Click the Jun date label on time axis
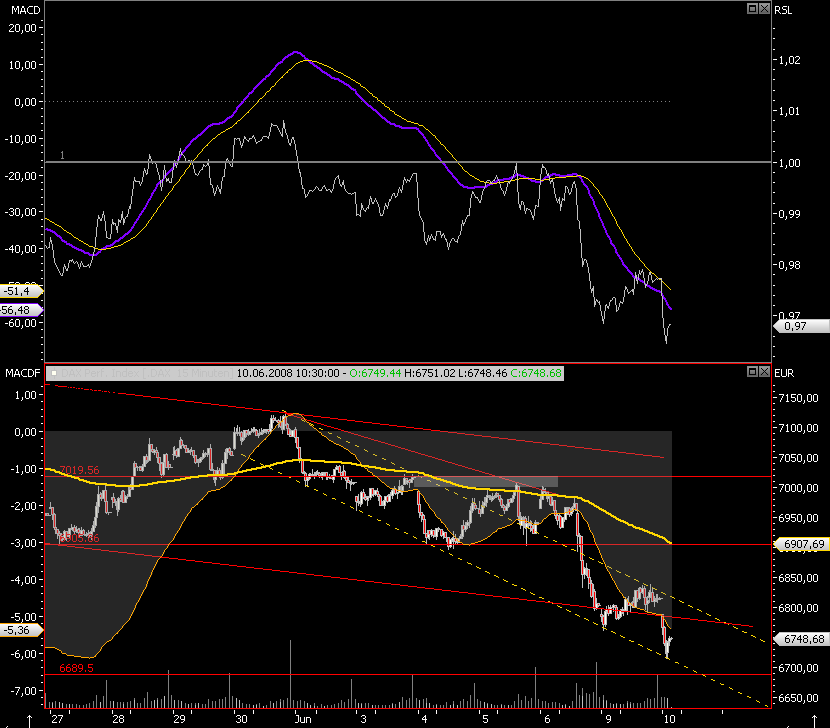830x728 pixels. [x=303, y=719]
